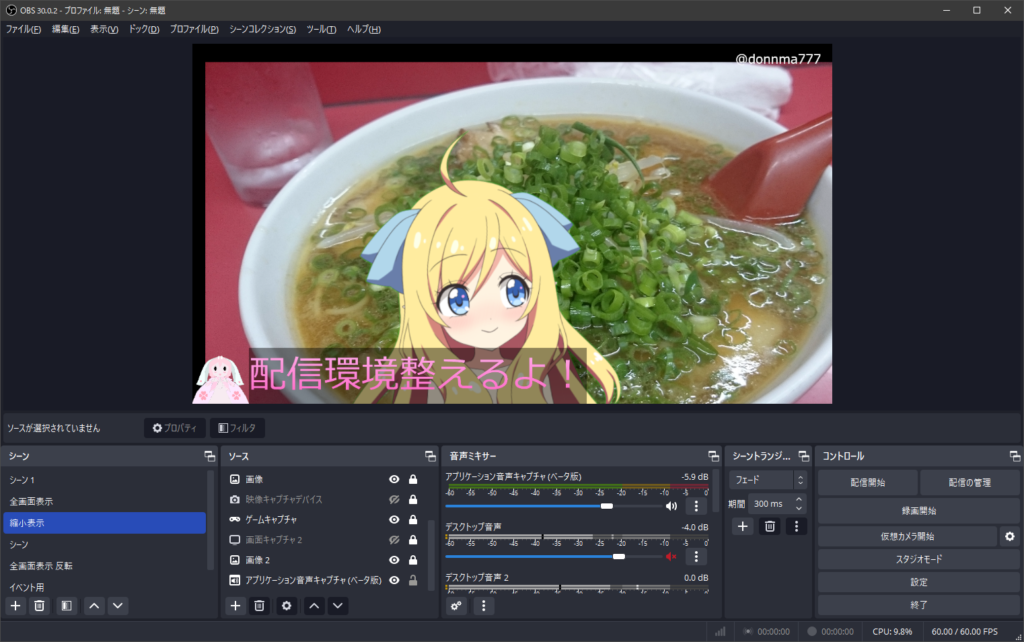
Task: Add a new scene with the plus icon
Action: coord(15,605)
